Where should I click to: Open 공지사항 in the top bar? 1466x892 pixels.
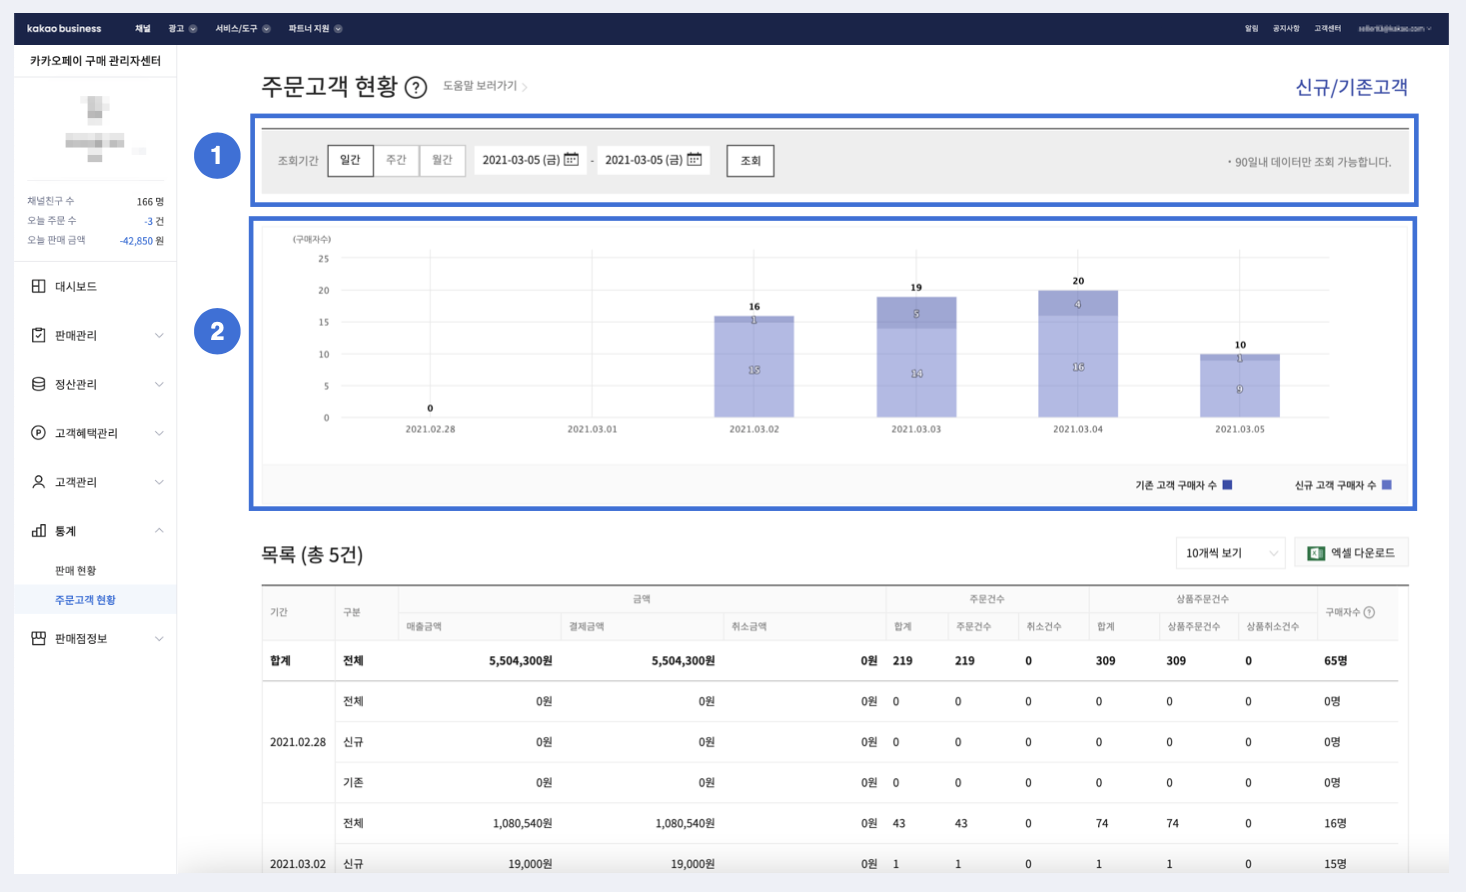[1286, 28]
